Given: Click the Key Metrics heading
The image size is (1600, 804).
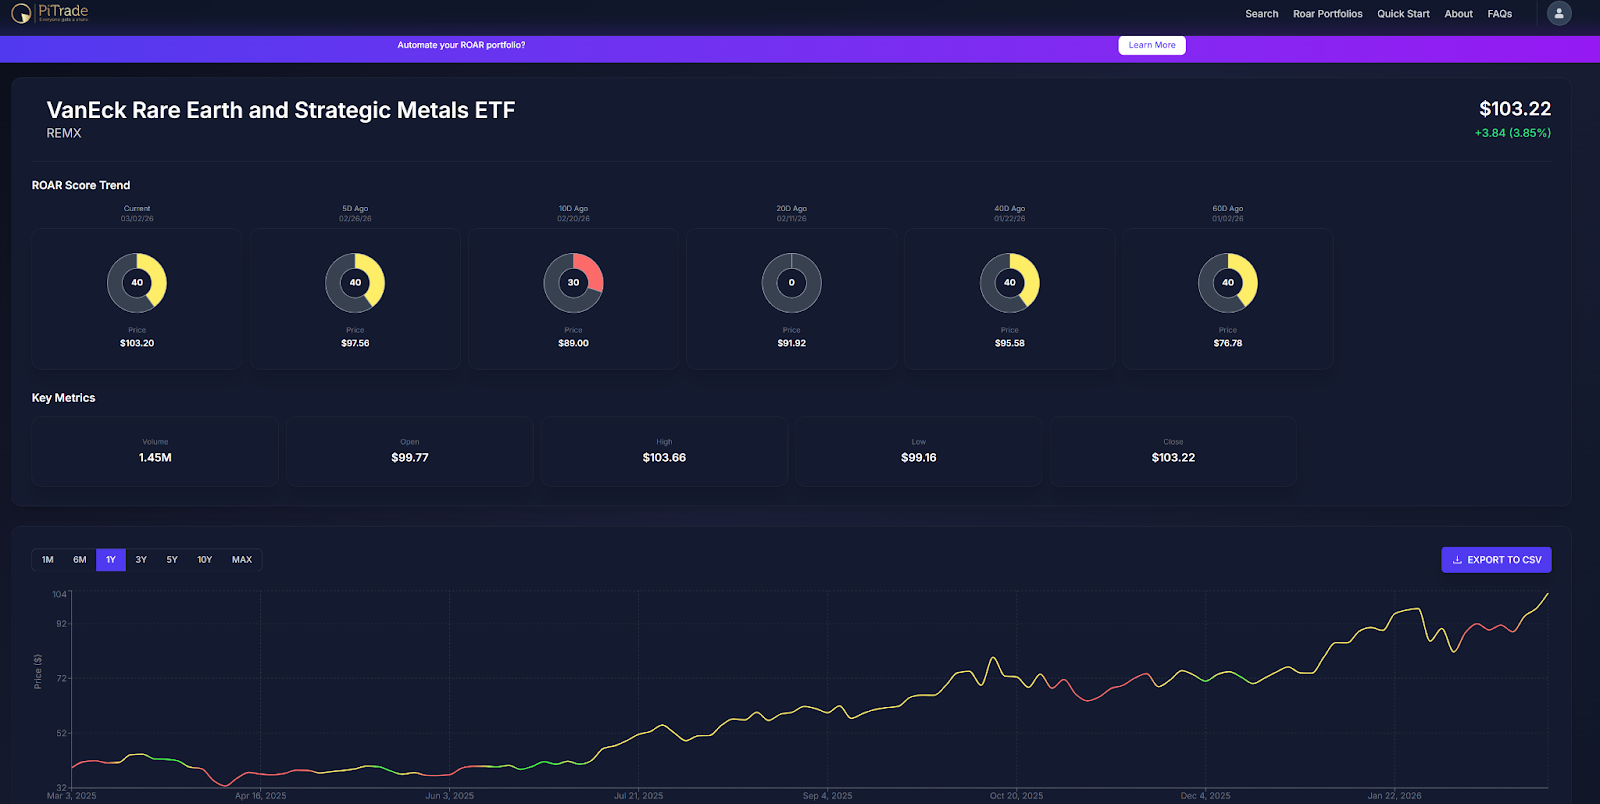Looking at the screenshot, I should click(64, 398).
